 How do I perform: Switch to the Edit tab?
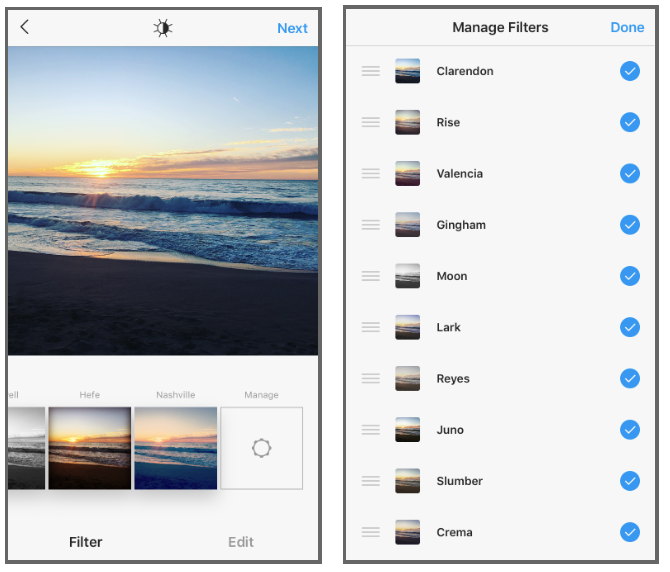(241, 542)
